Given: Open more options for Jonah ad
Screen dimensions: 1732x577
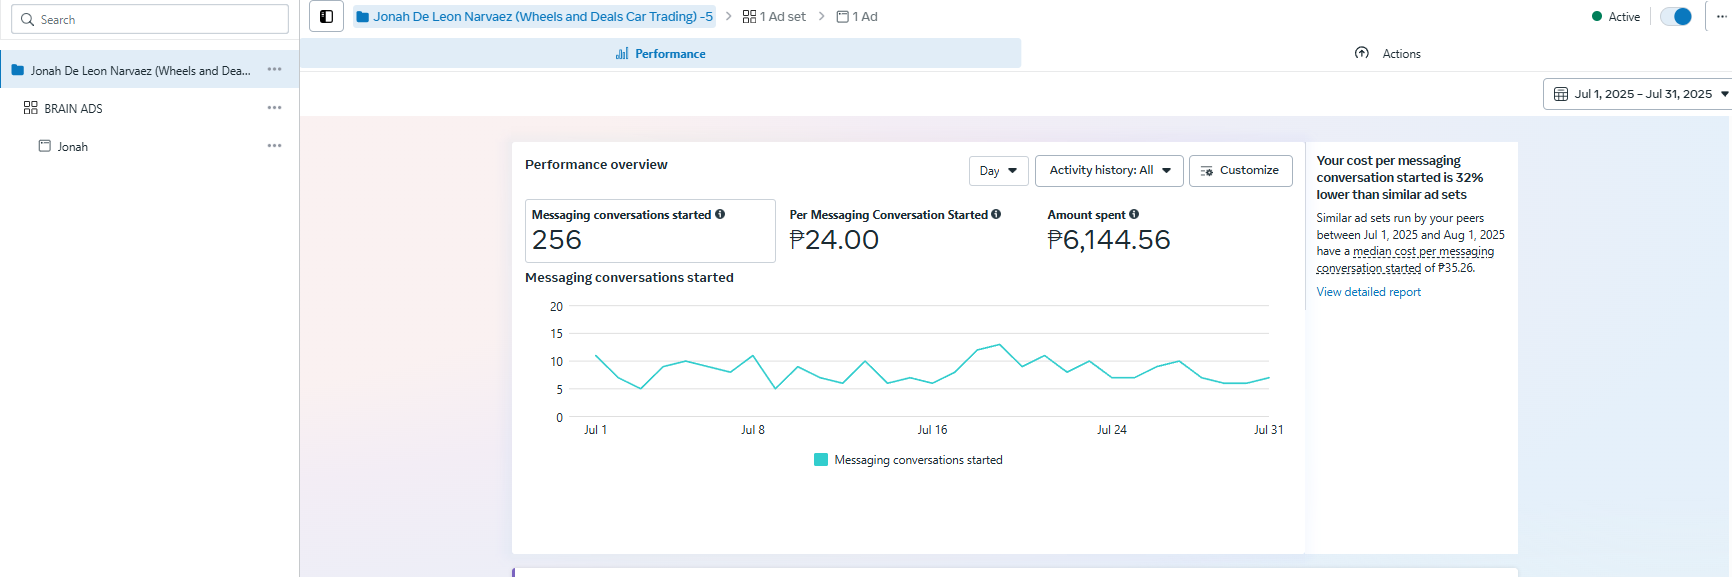Looking at the screenshot, I should [x=274, y=146].
